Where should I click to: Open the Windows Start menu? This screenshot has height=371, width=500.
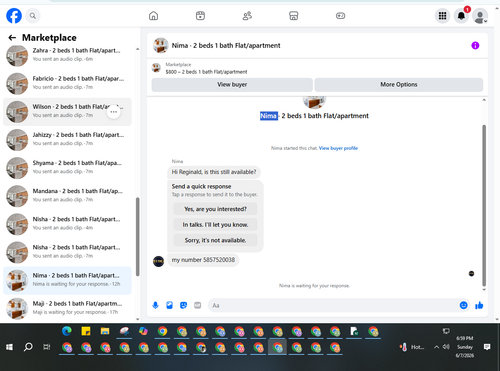pos(9,347)
